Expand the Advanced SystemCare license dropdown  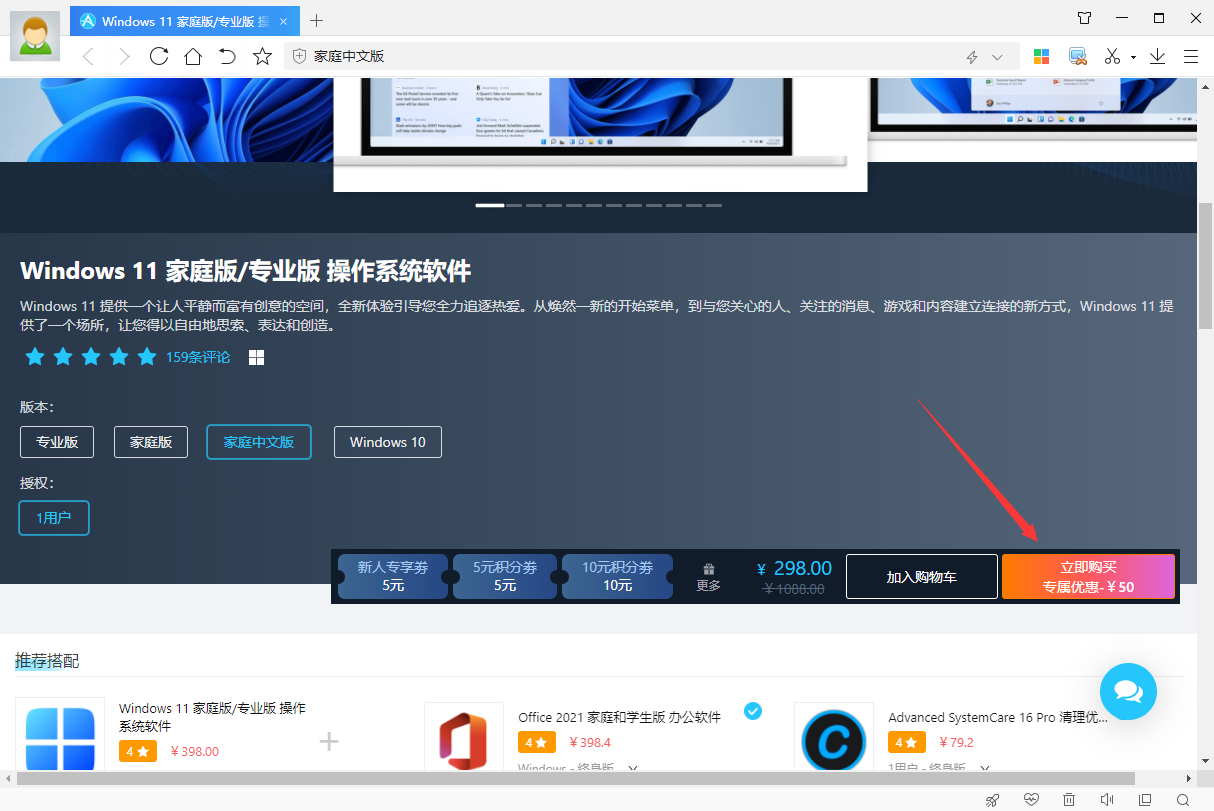pyautogui.click(x=985, y=768)
